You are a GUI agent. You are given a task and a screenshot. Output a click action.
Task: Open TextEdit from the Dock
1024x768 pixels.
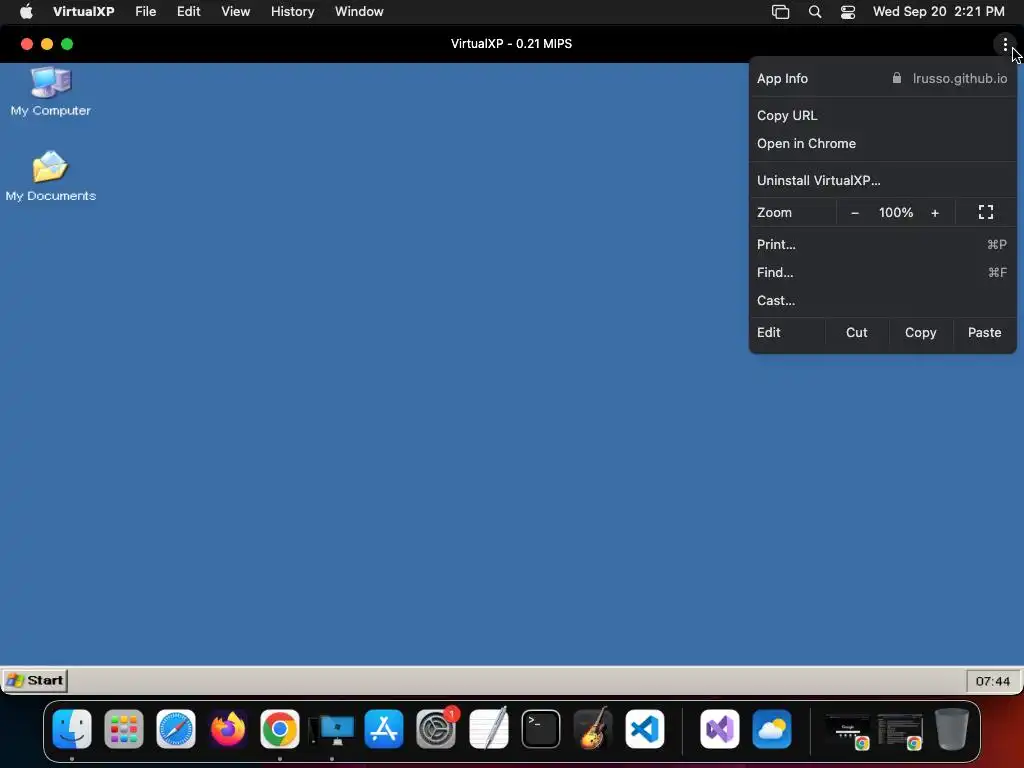488,729
